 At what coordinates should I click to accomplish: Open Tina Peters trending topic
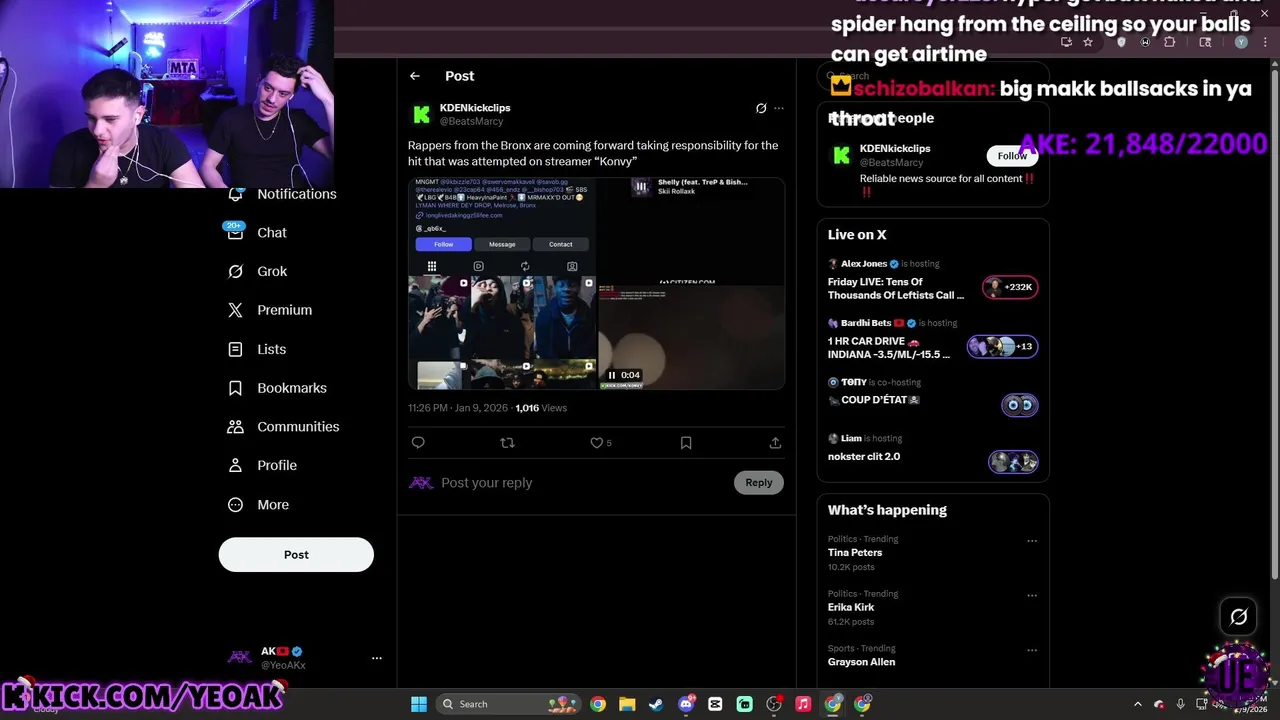pyautogui.click(x=855, y=552)
